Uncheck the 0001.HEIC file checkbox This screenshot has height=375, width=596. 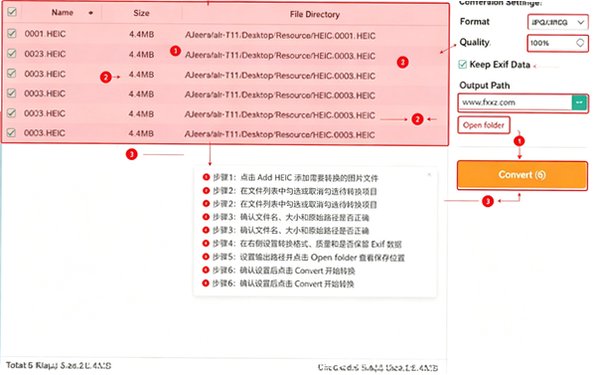click(x=12, y=33)
